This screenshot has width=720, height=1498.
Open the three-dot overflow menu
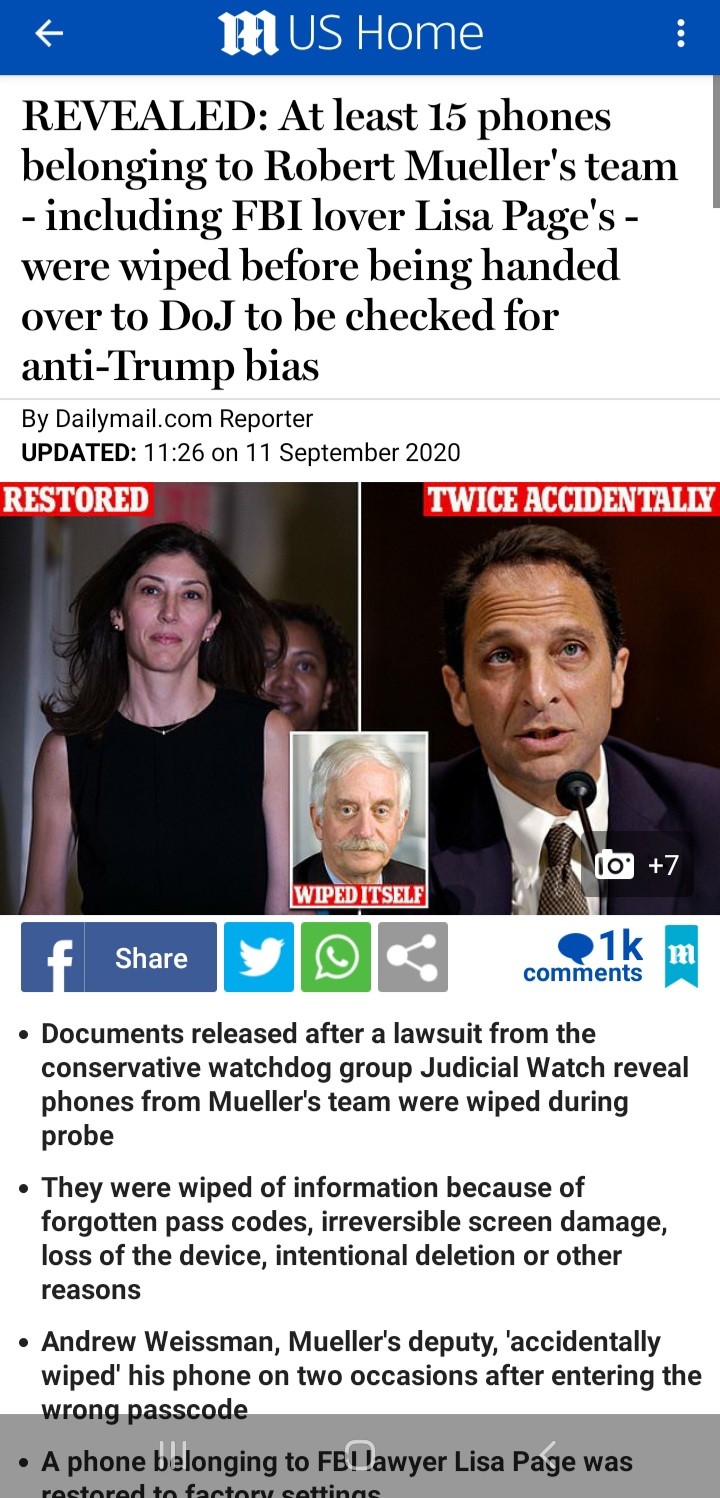point(681,35)
